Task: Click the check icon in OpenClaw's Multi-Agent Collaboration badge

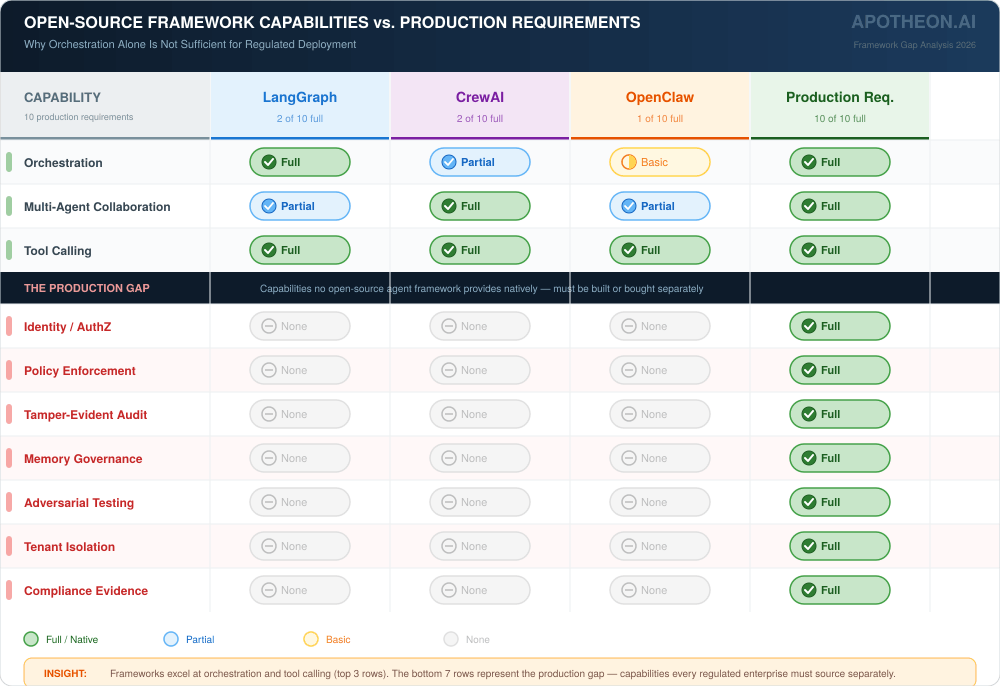Action: point(629,206)
